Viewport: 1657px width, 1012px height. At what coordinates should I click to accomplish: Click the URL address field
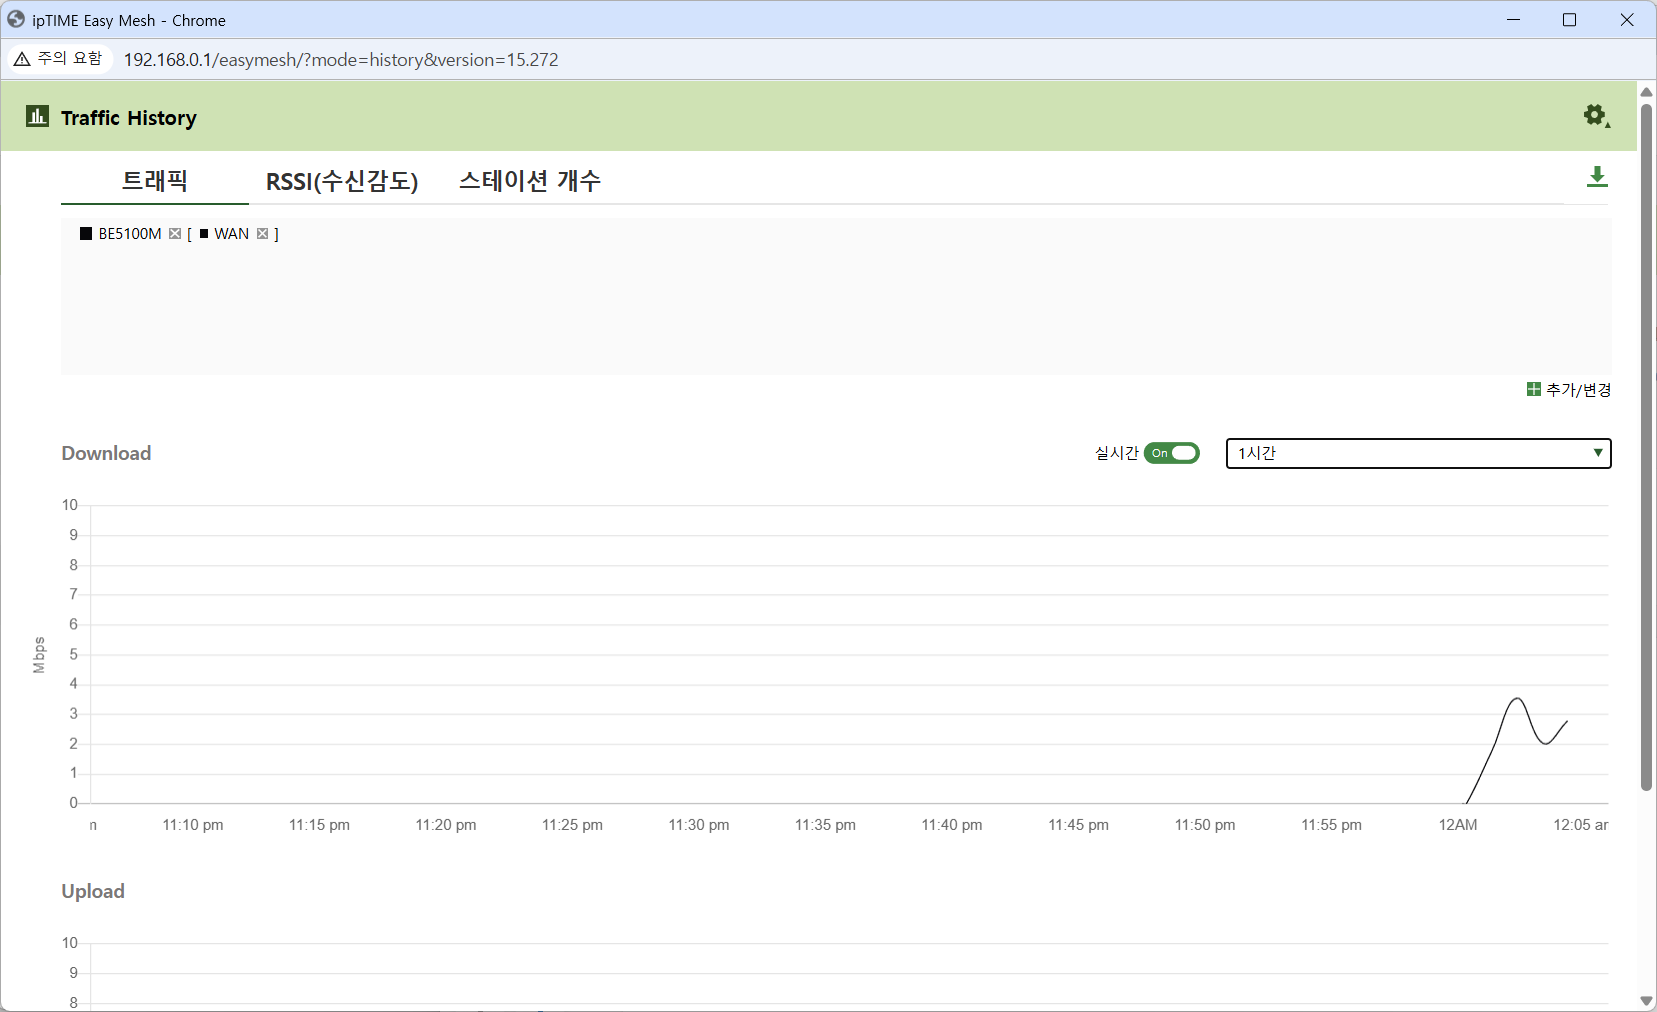(x=340, y=60)
